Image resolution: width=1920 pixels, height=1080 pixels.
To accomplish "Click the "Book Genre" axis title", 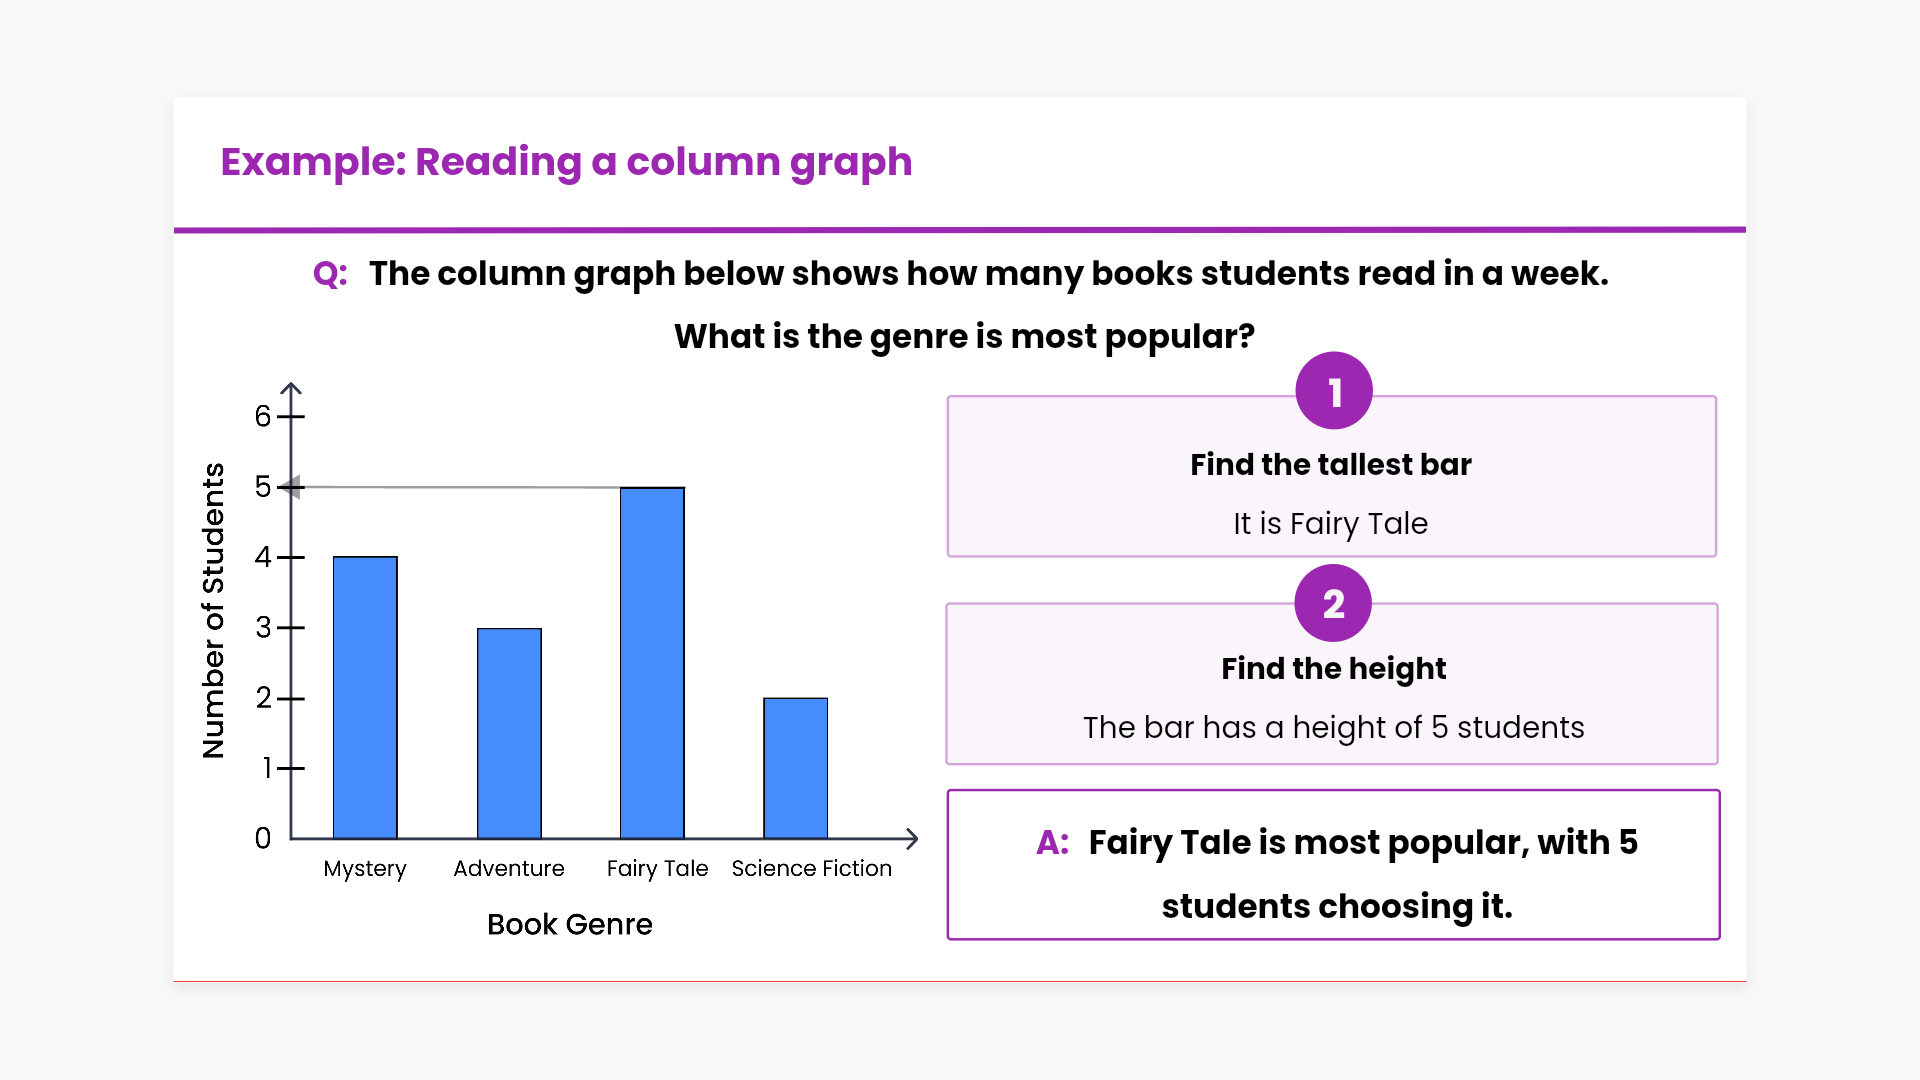I will click(569, 925).
